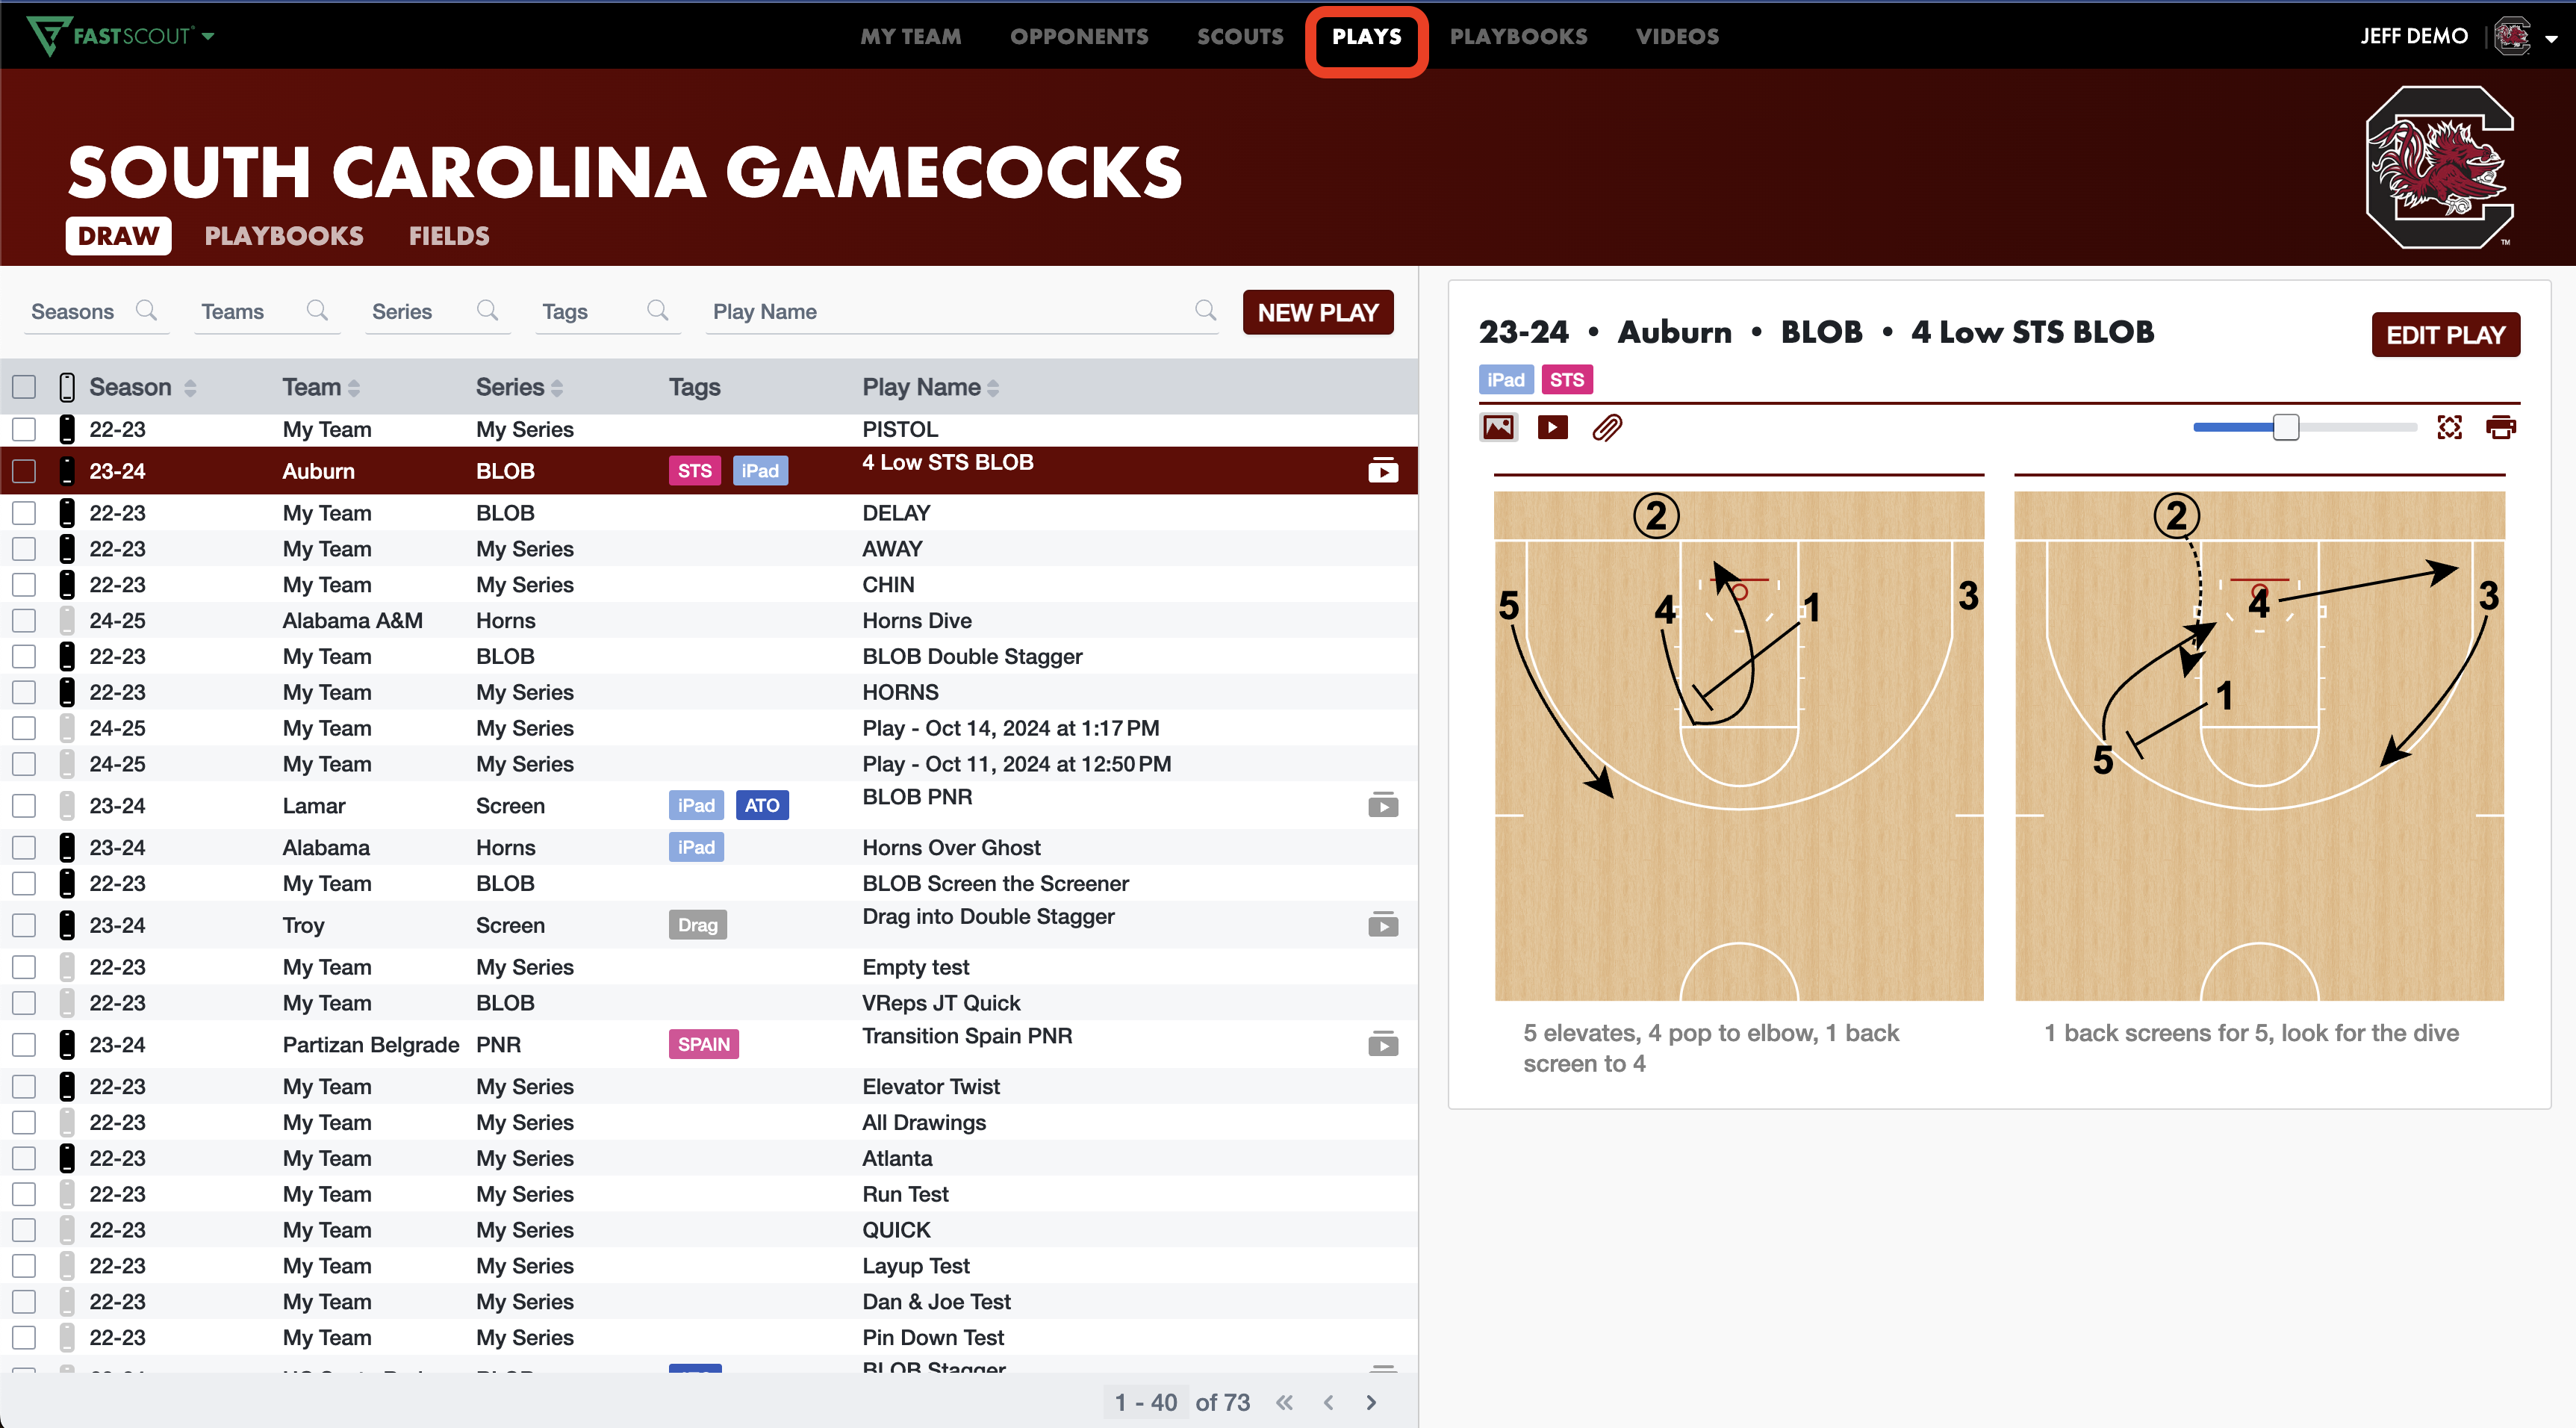Viewport: 2576px width, 1428px height.
Task: Click the search icon in Play Name field
Action: tap(1205, 311)
